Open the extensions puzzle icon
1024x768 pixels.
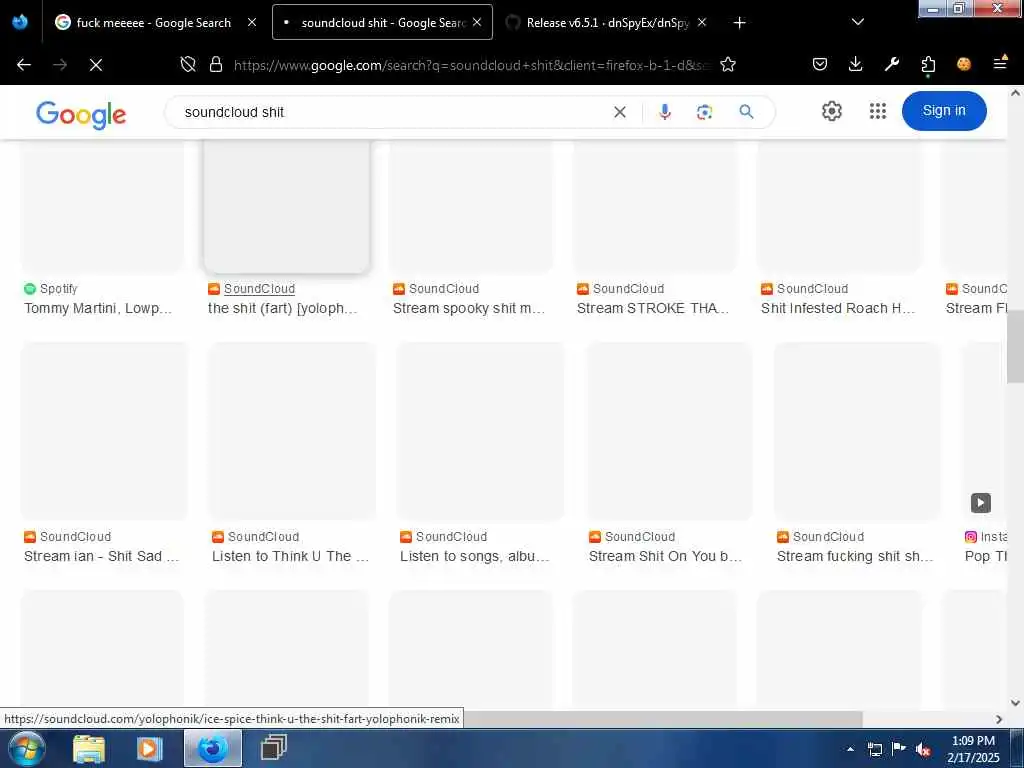tap(928, 65)
